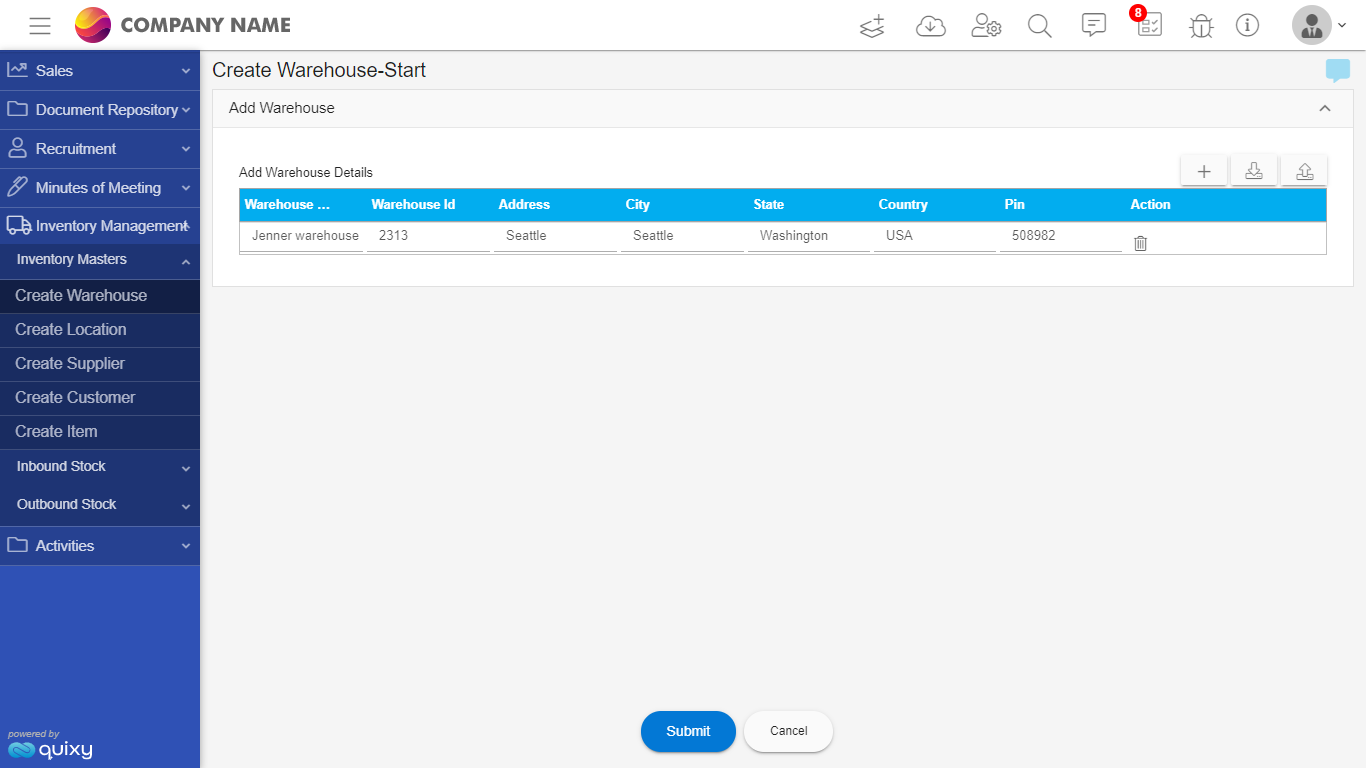This screenshot has height=768, width=1366.
Task: Cancel the warehouse form
Action: tap(788, 731)
